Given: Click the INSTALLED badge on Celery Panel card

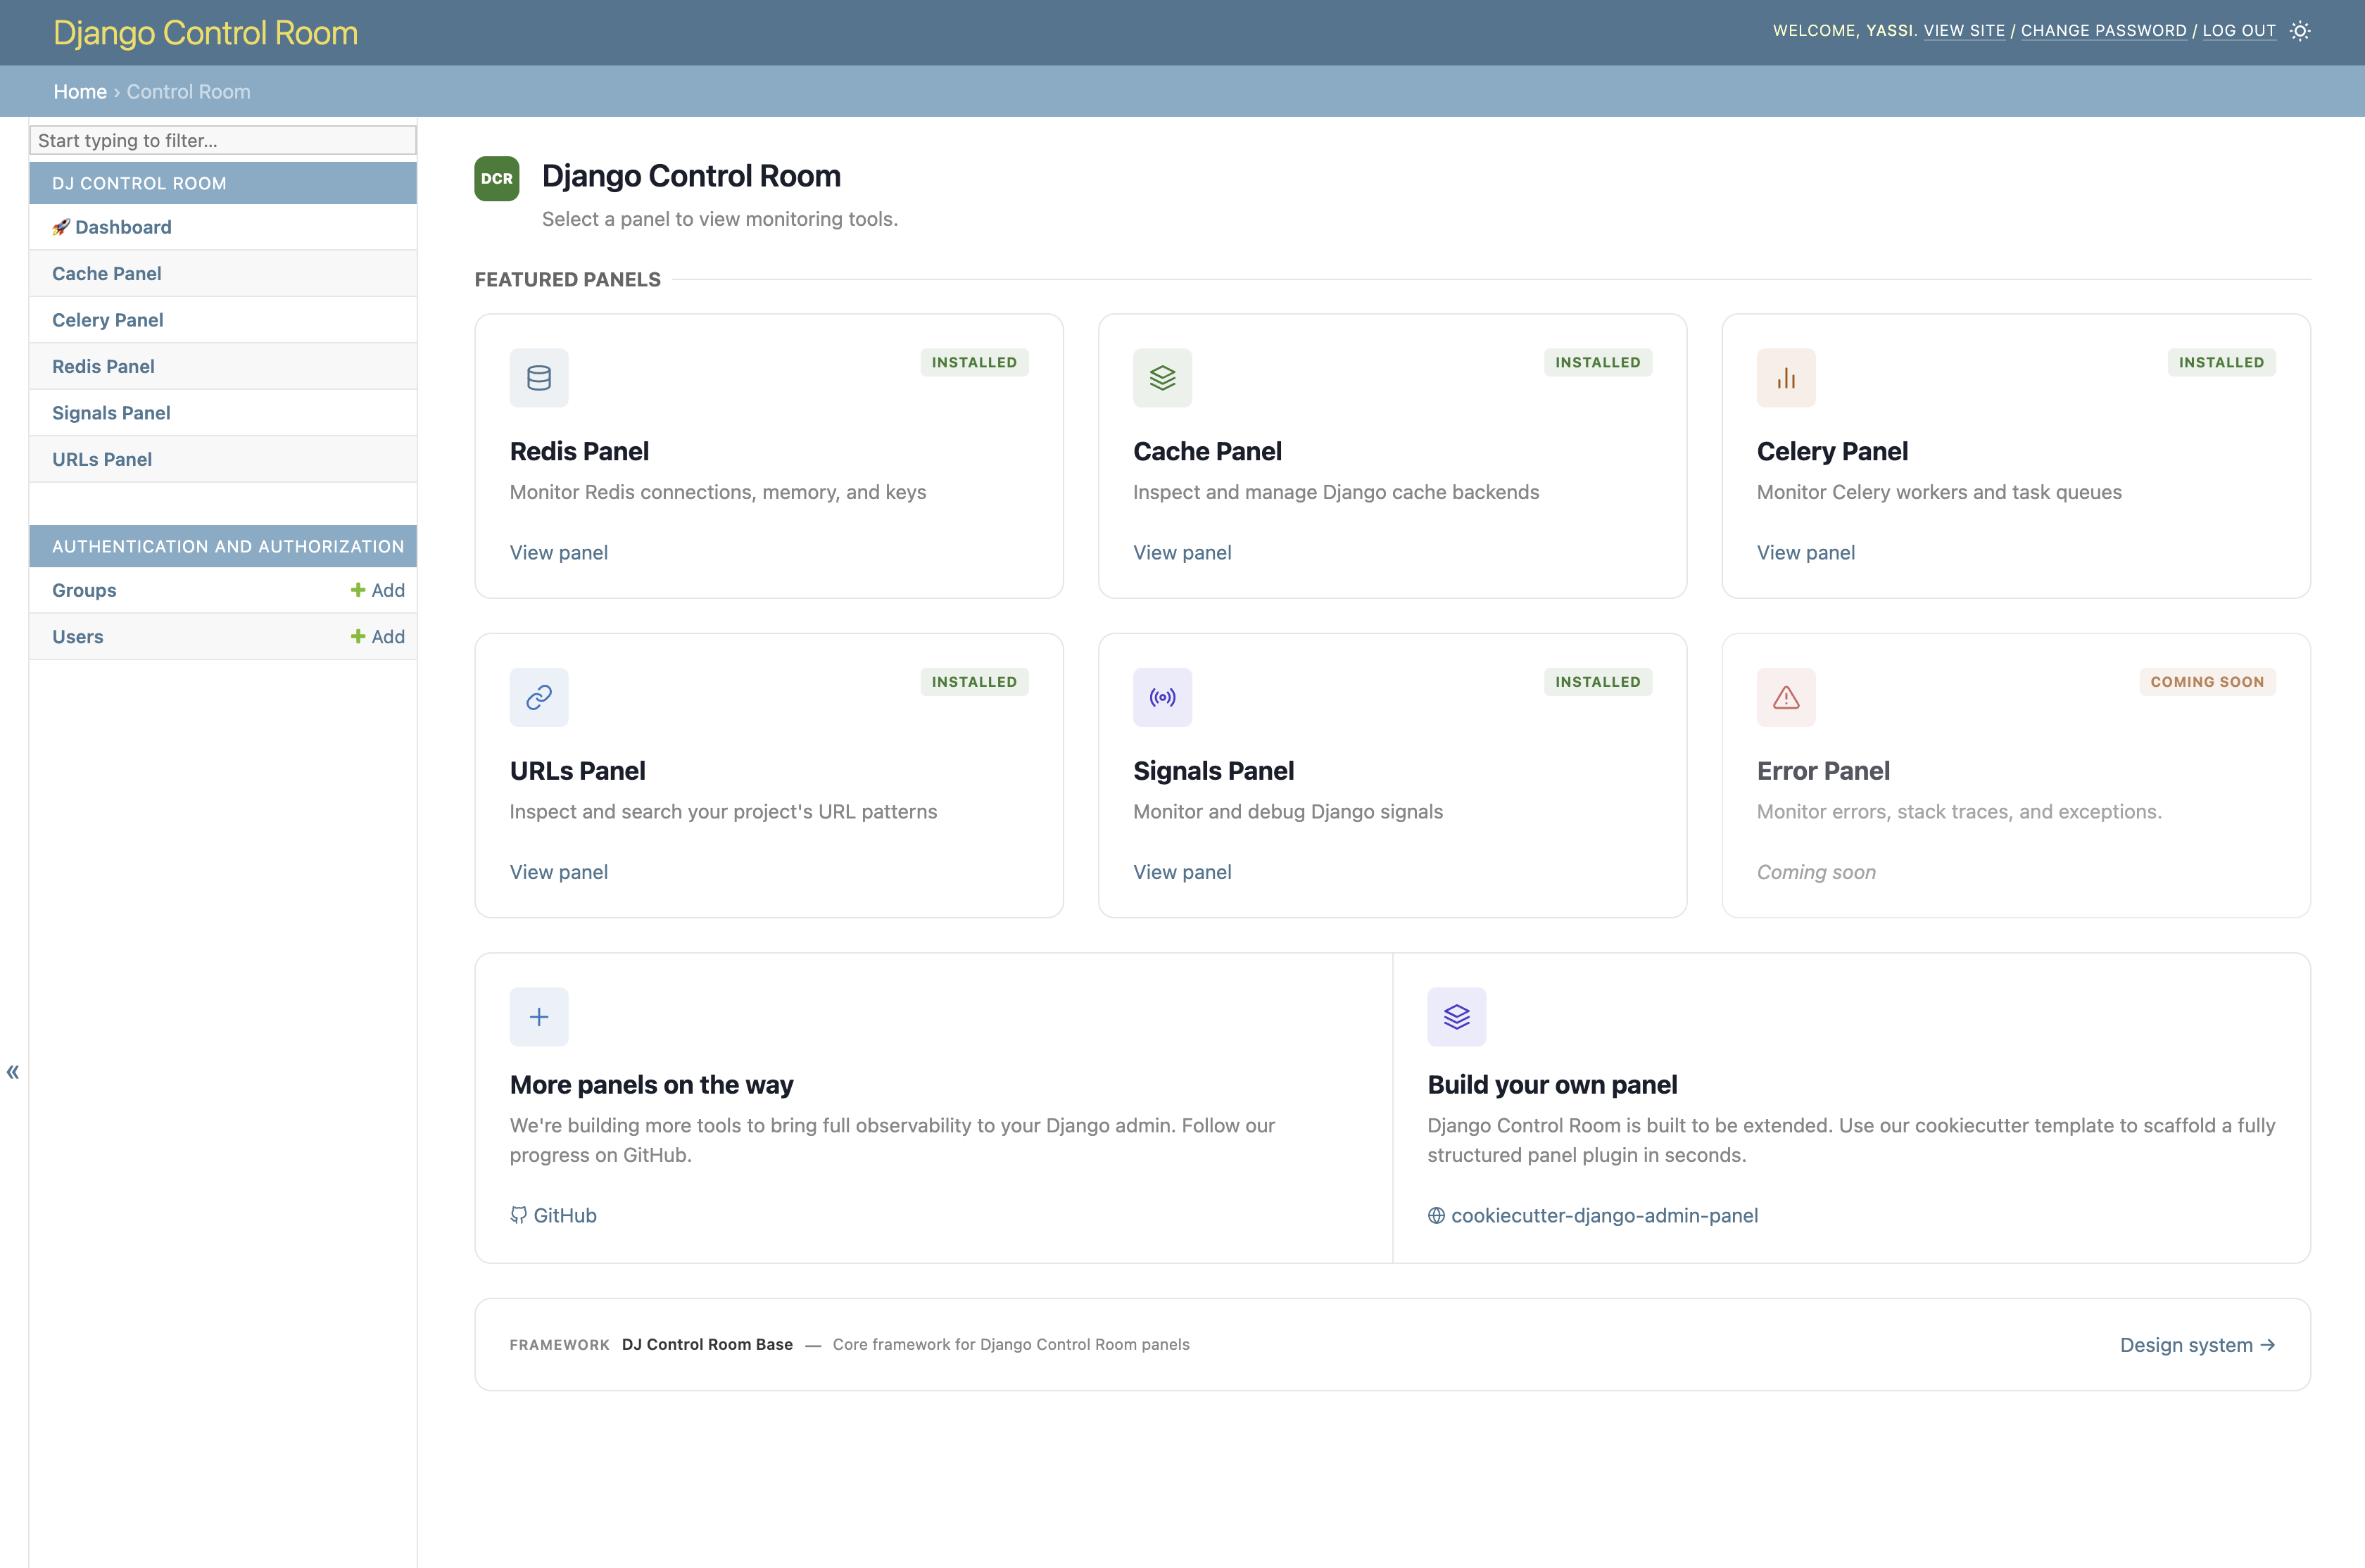Looking at the screenshot, I should click(x=2221, y=362).
